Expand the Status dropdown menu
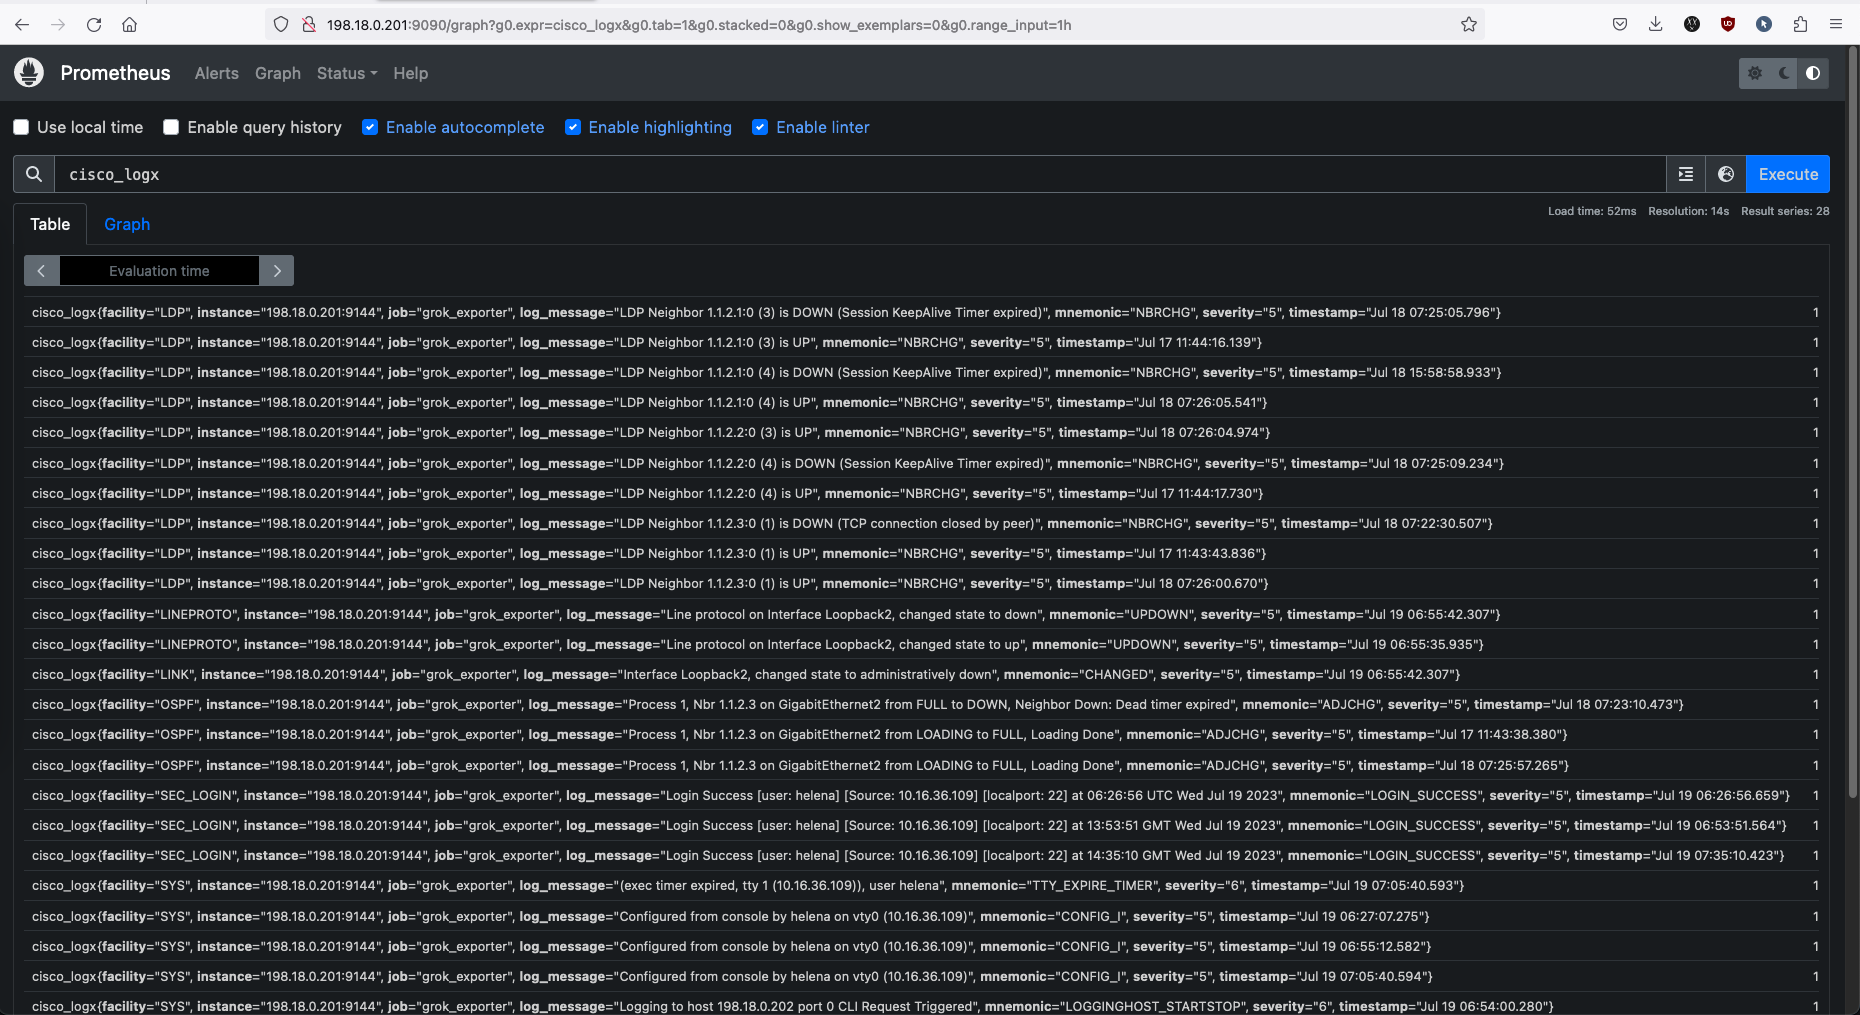 click(347, 73)
